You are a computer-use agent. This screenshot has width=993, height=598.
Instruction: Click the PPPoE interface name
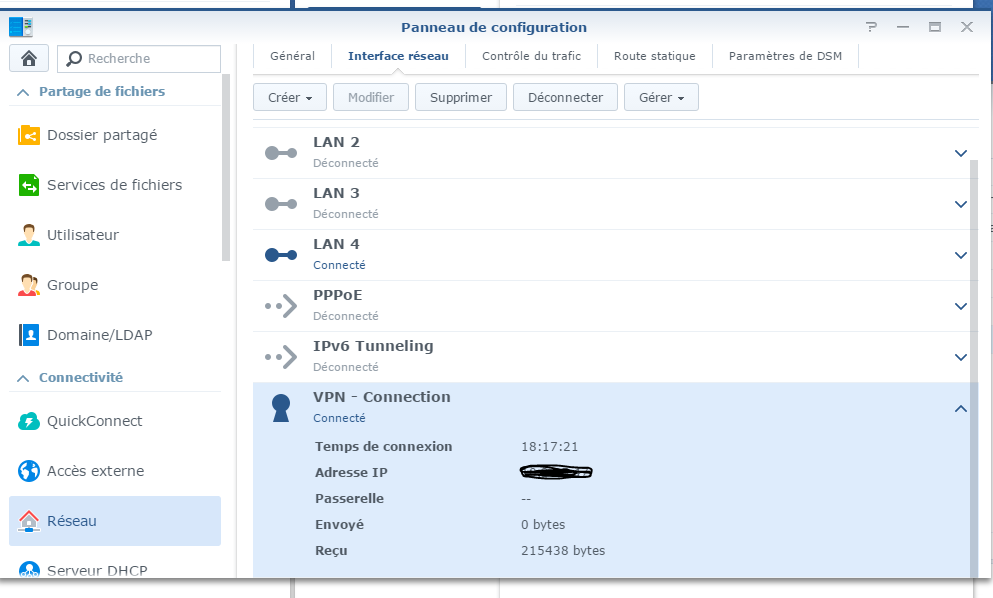(338, 295)
